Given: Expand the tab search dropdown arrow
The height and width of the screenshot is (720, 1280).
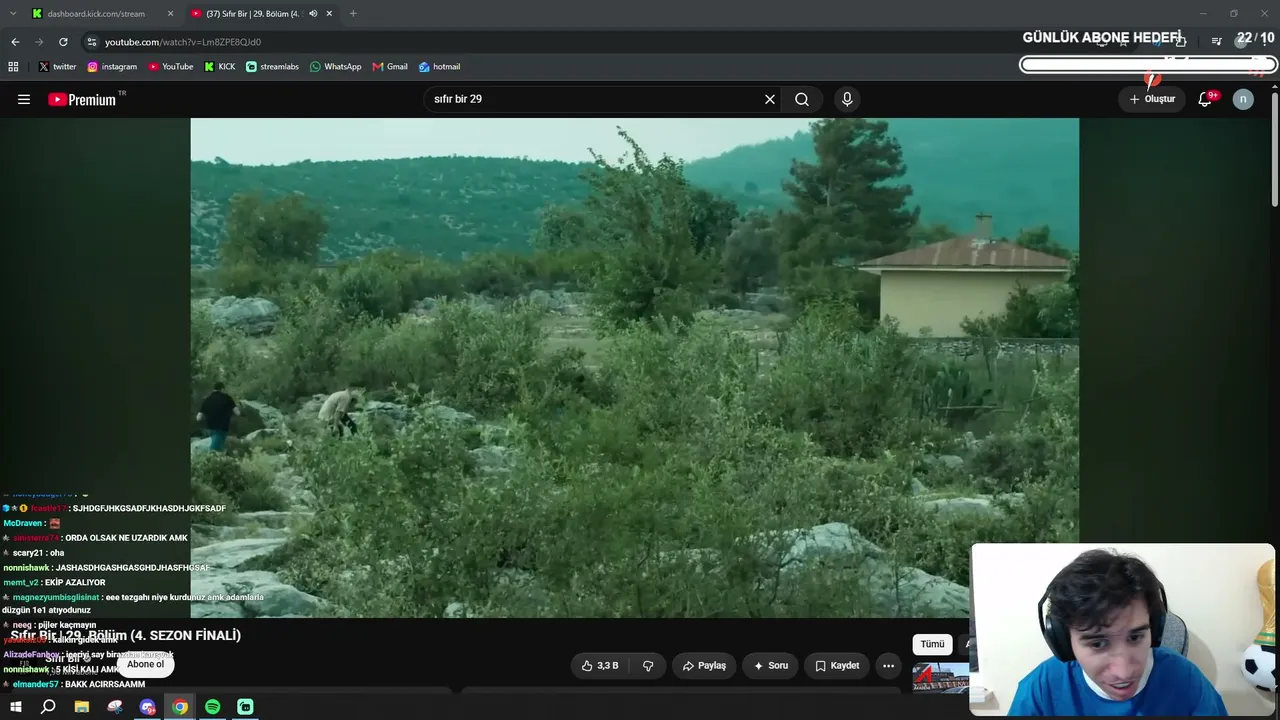Looking at the screenshot, I should click(13, 14).
